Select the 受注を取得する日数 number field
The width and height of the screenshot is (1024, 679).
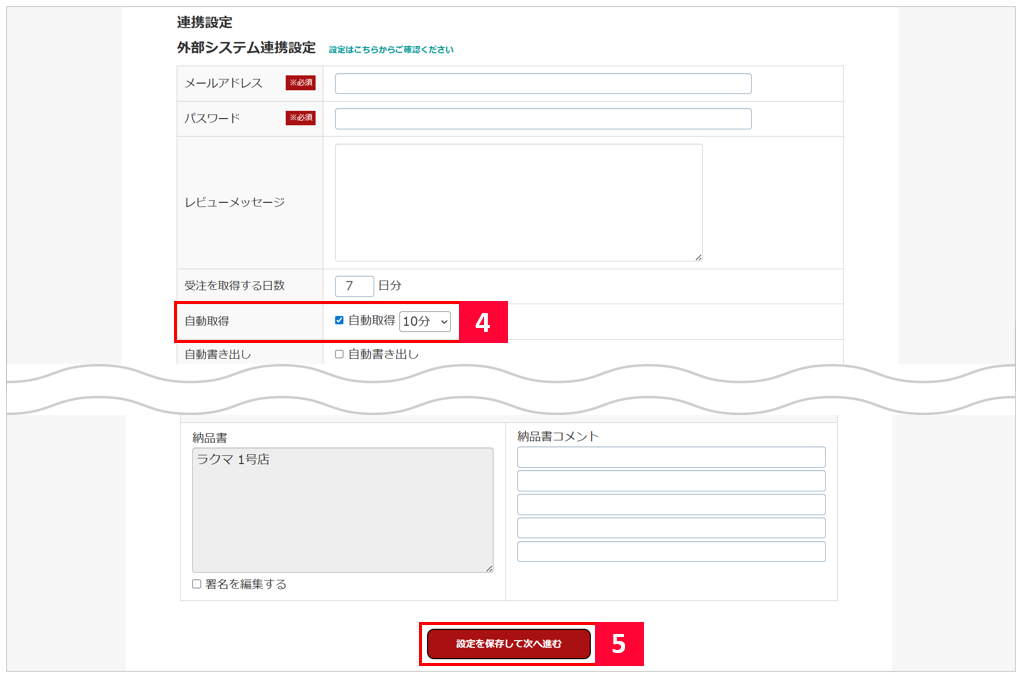[x=354, y=286]
